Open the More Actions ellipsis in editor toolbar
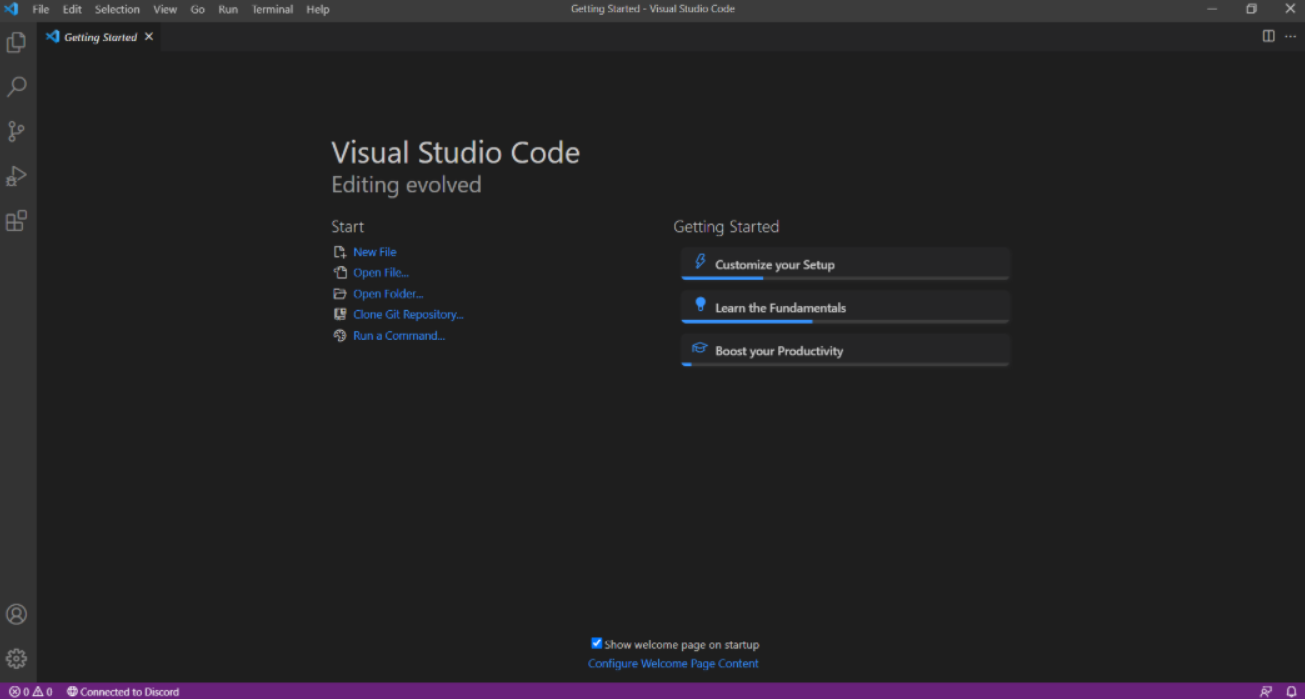Viewport: 1305px width, 699px height. pyautogui.click(x=1290, y=36)
